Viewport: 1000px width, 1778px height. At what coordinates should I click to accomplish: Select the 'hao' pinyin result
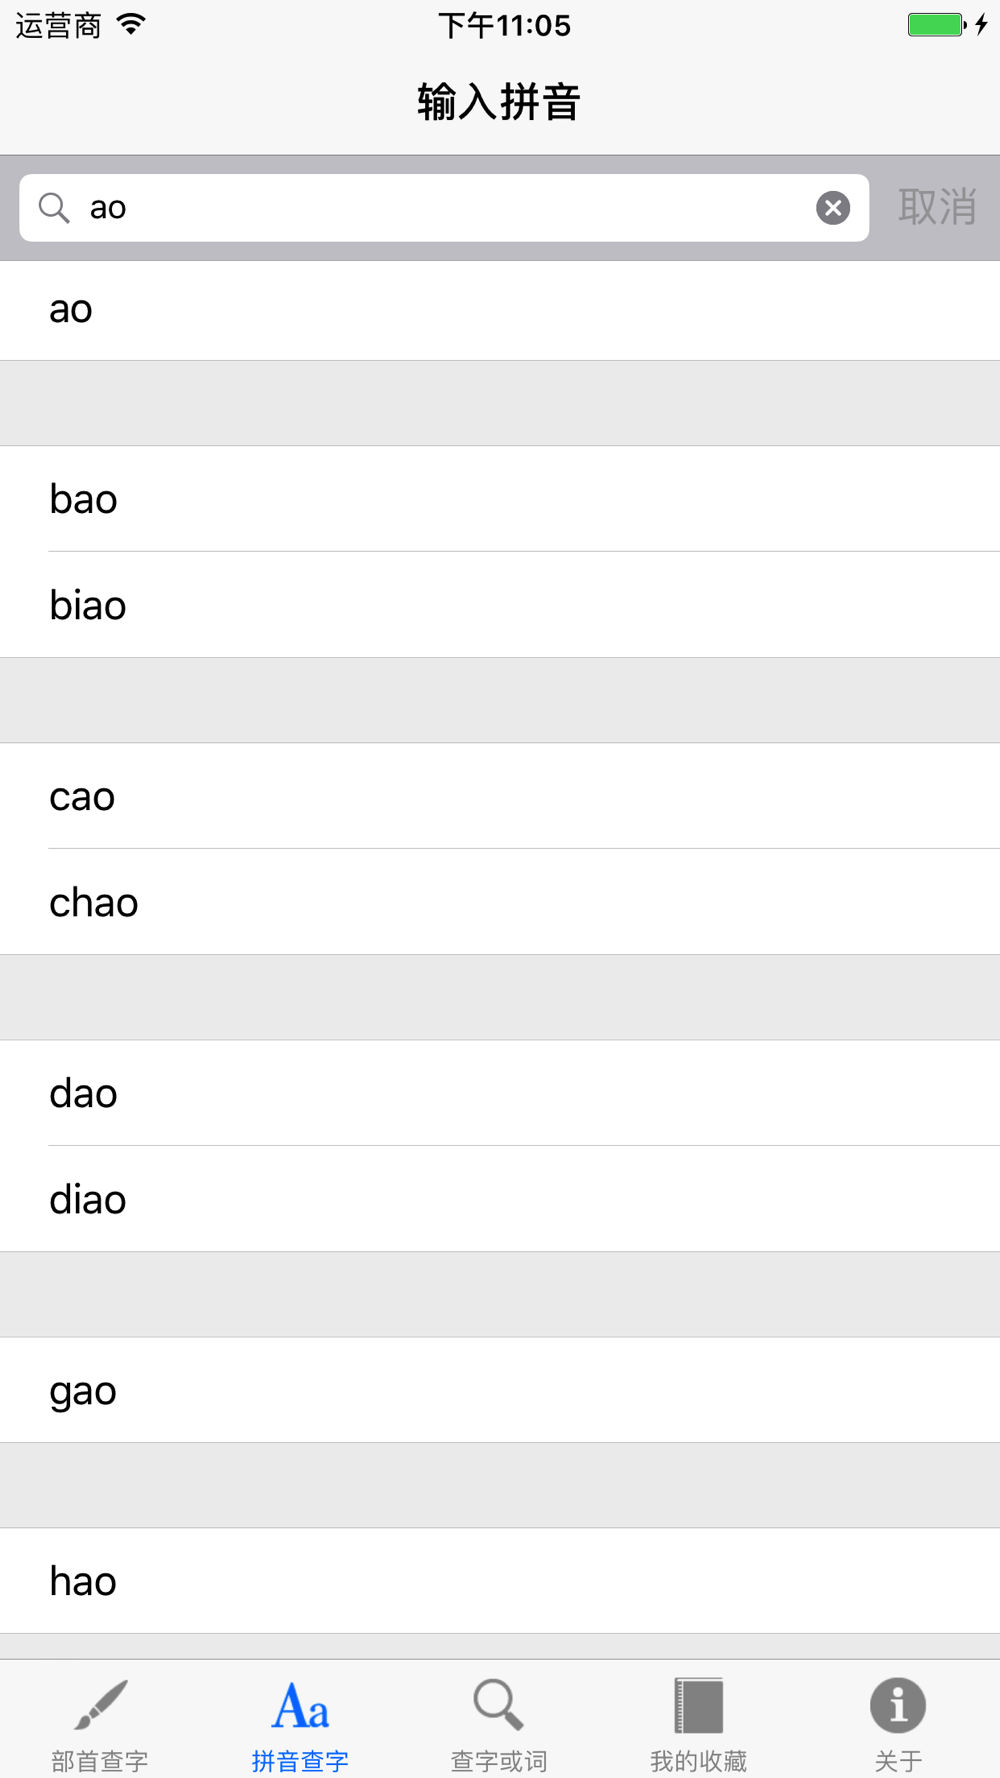(500, 1581)
